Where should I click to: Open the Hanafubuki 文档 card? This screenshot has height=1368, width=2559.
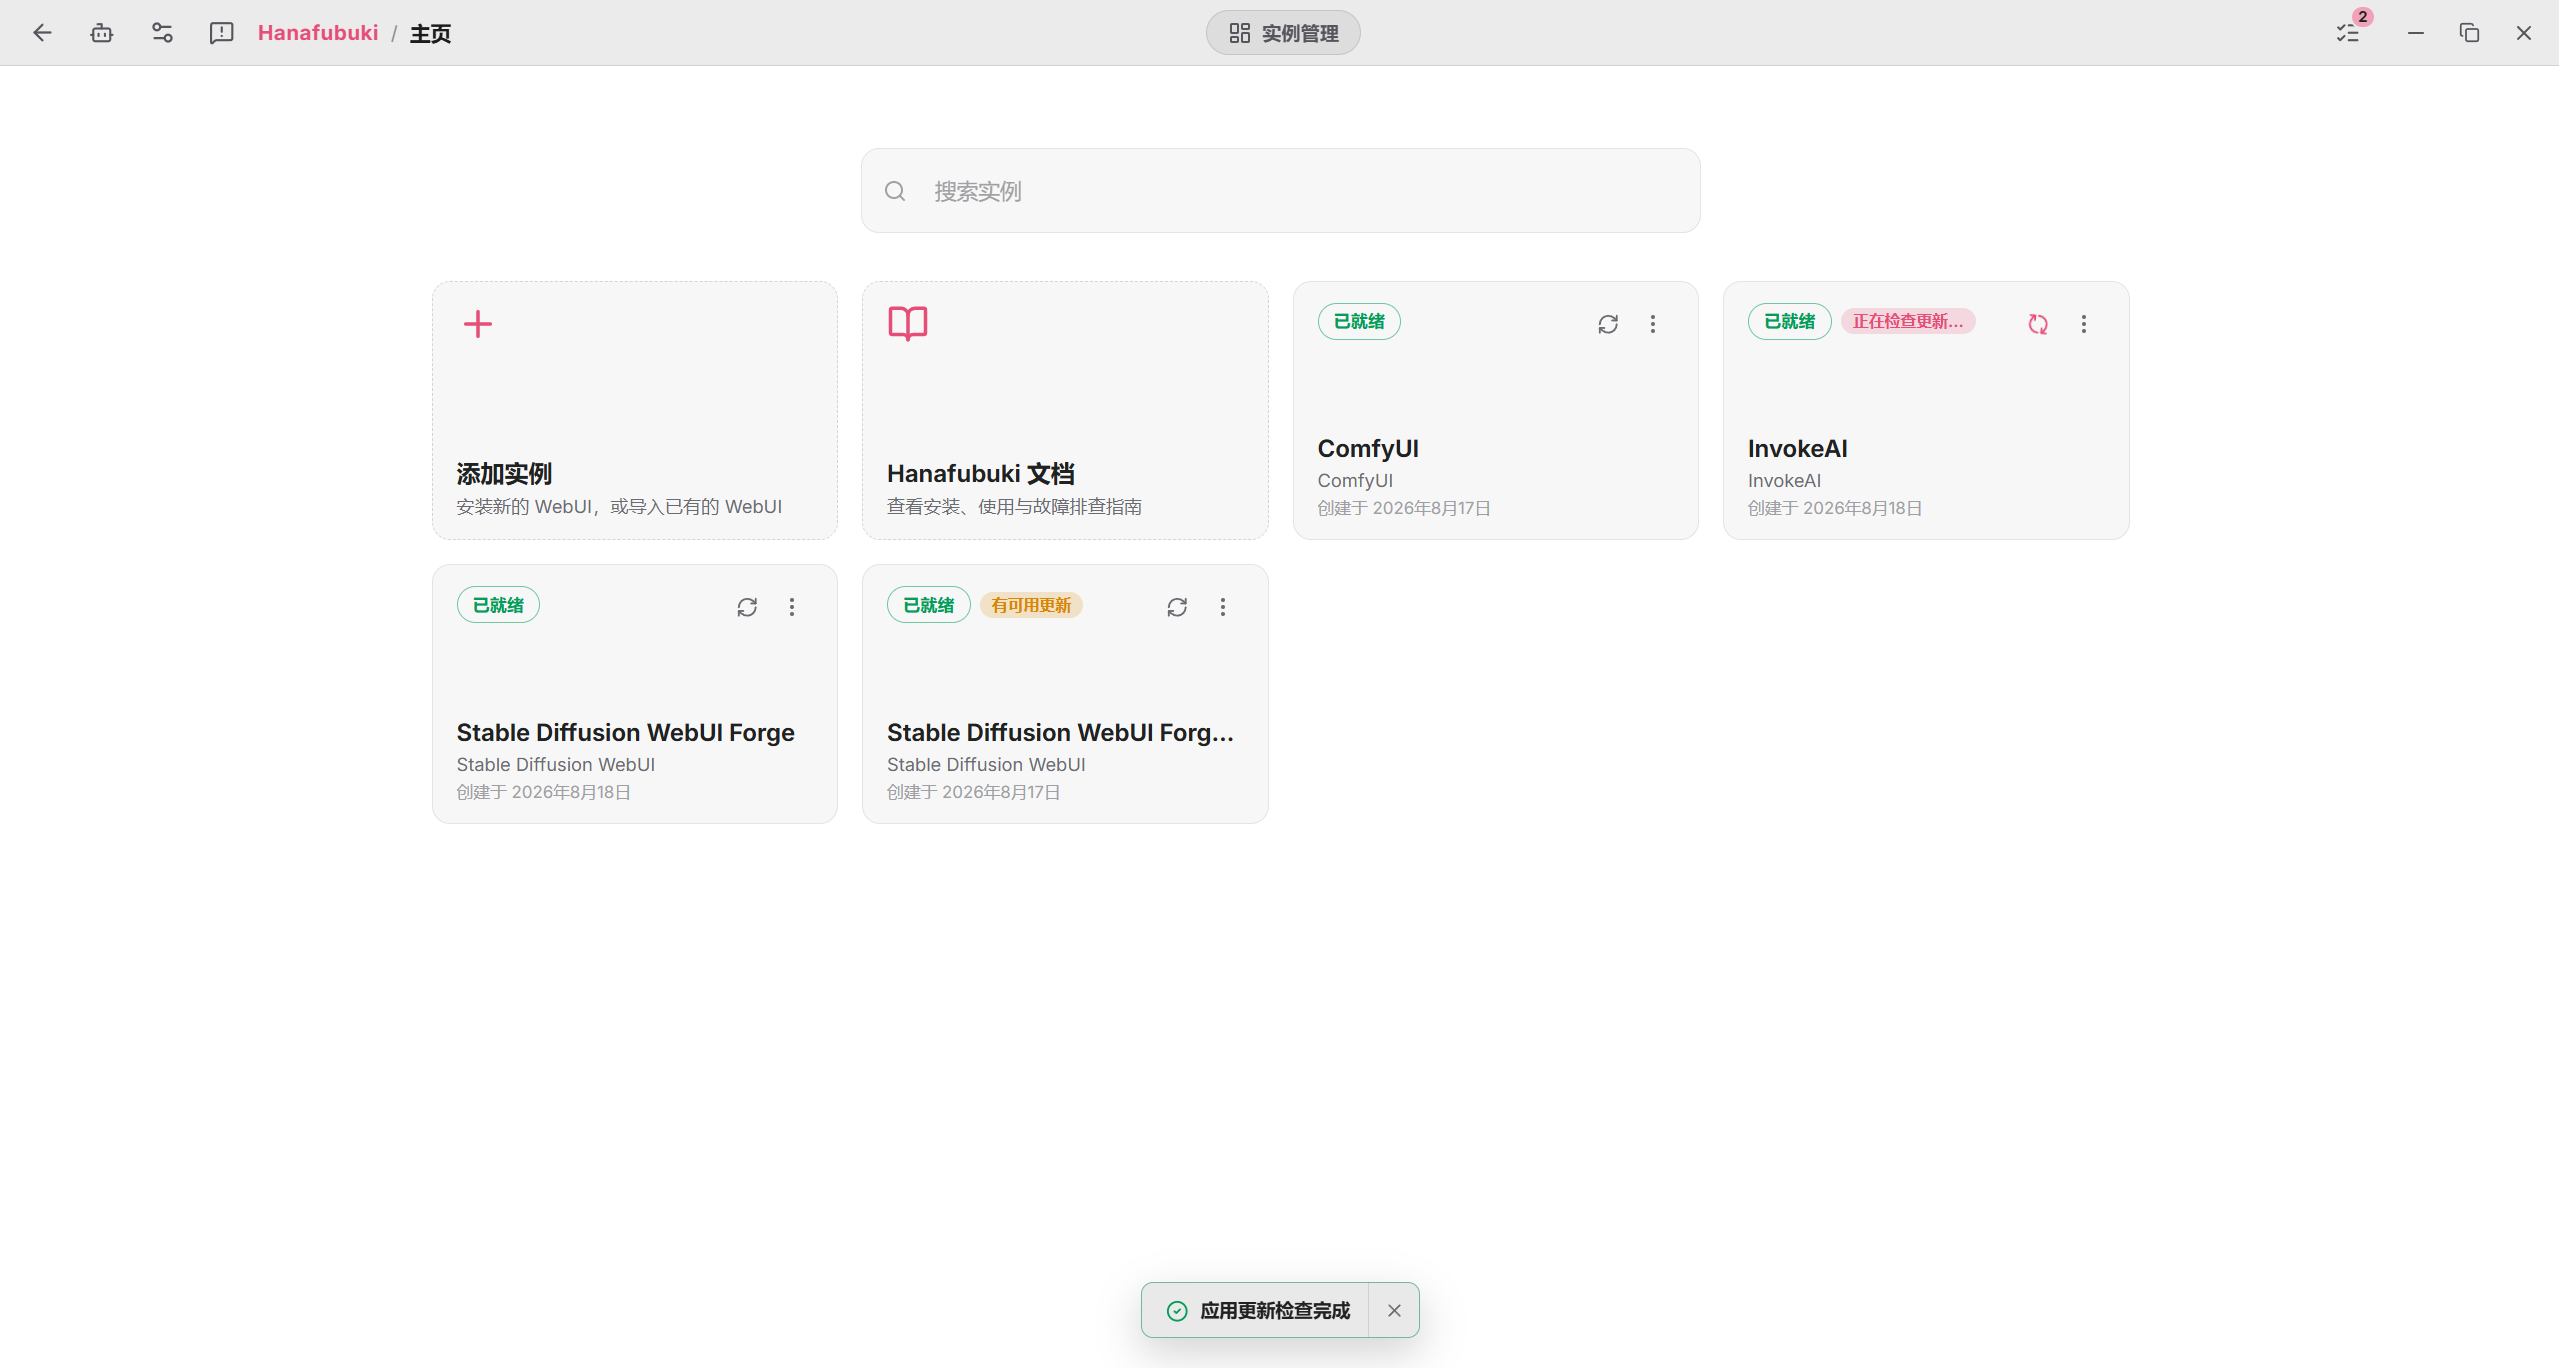pyautogui.click(x=1065, y=410)
